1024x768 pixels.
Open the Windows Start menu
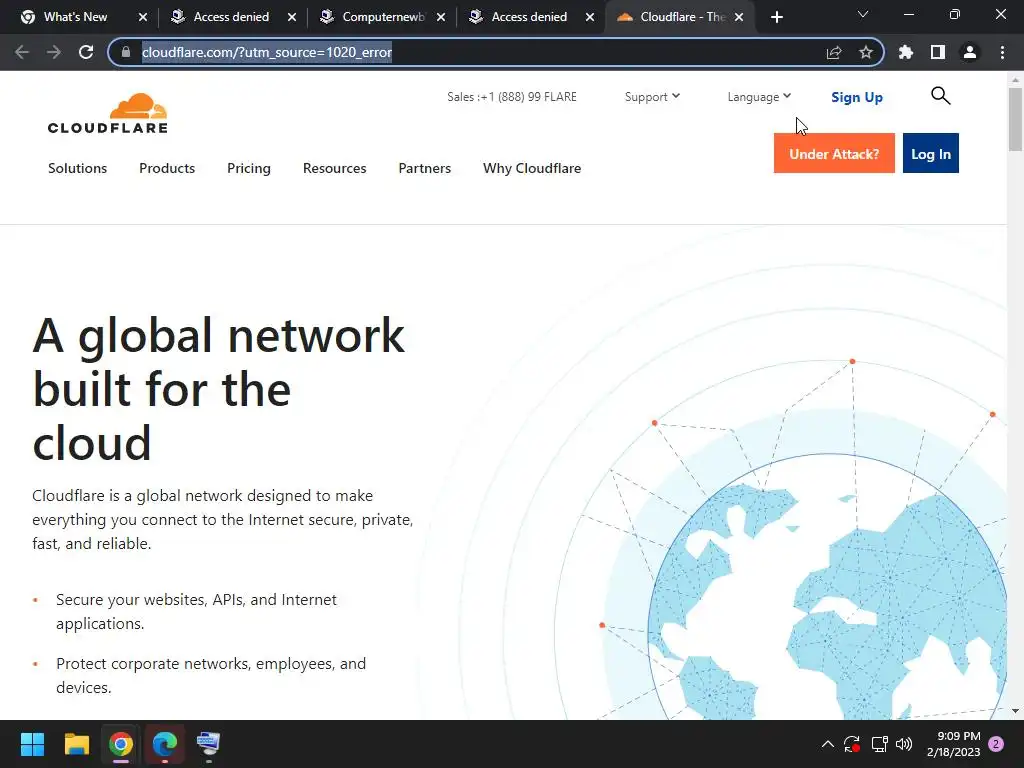(32, 744)
